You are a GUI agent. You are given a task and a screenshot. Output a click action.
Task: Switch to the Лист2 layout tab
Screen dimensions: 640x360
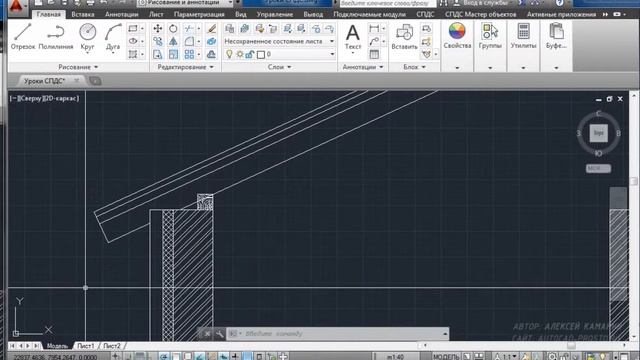tap(111, 346)
